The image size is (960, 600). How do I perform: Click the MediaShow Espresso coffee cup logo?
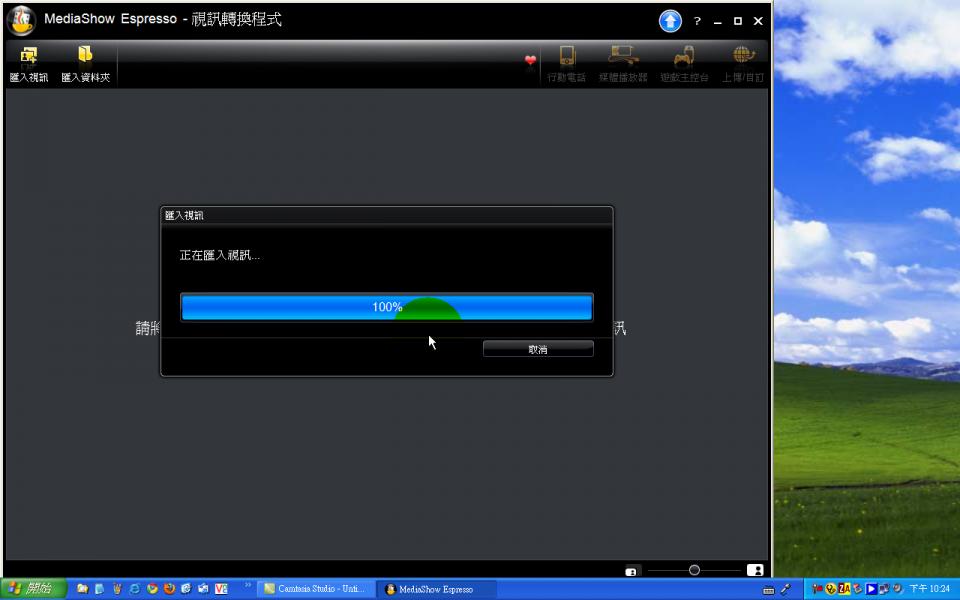tap(22, 20)
